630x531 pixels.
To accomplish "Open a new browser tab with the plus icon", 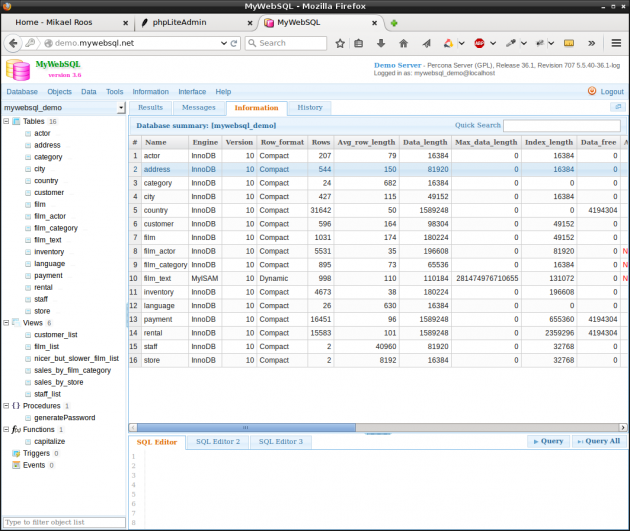I will (x=394, y=23).
